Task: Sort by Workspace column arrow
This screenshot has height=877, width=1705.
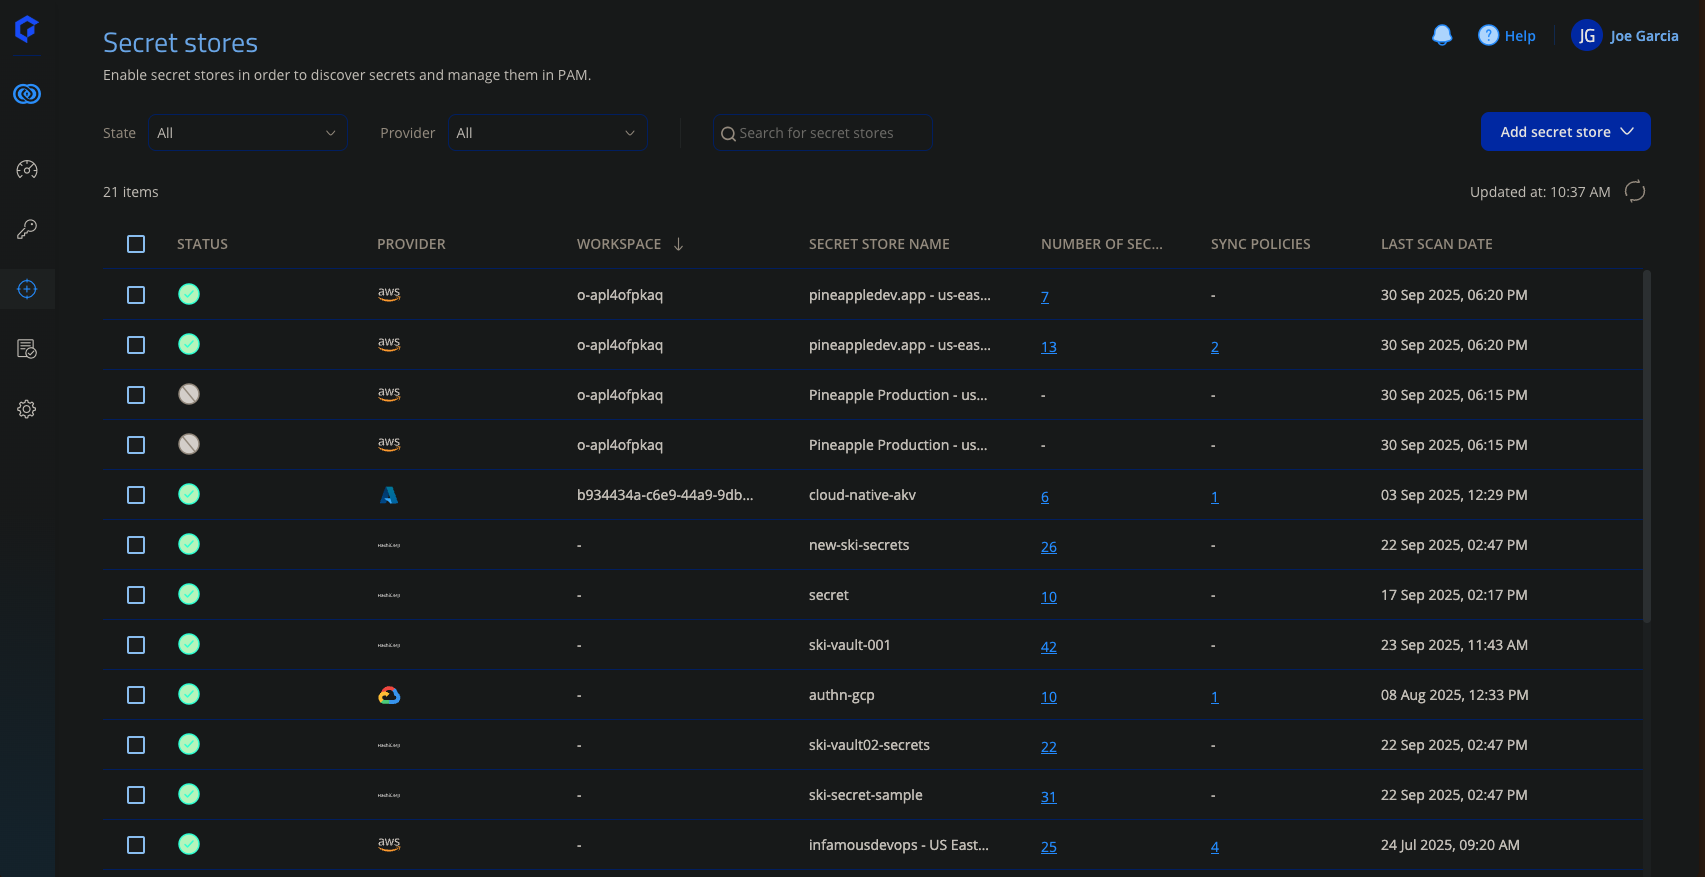Action: pyautogui.click(x=678, y=244)
